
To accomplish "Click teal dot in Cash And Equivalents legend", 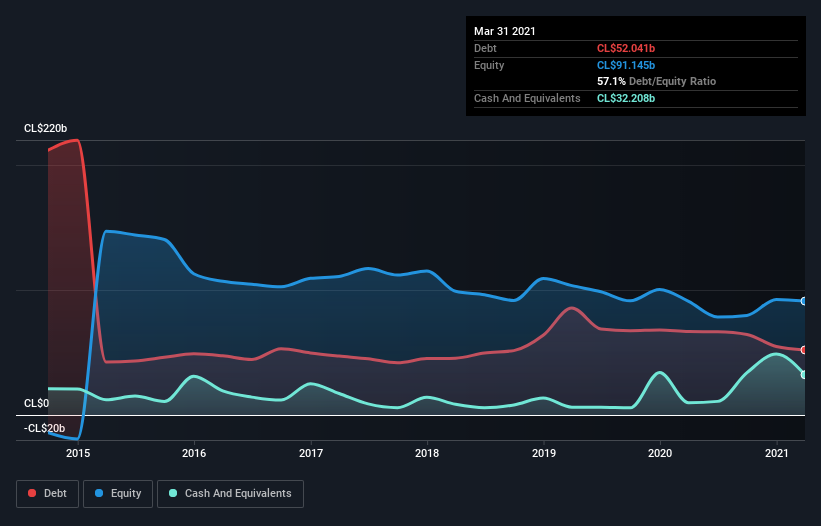I will coord(173,493).
